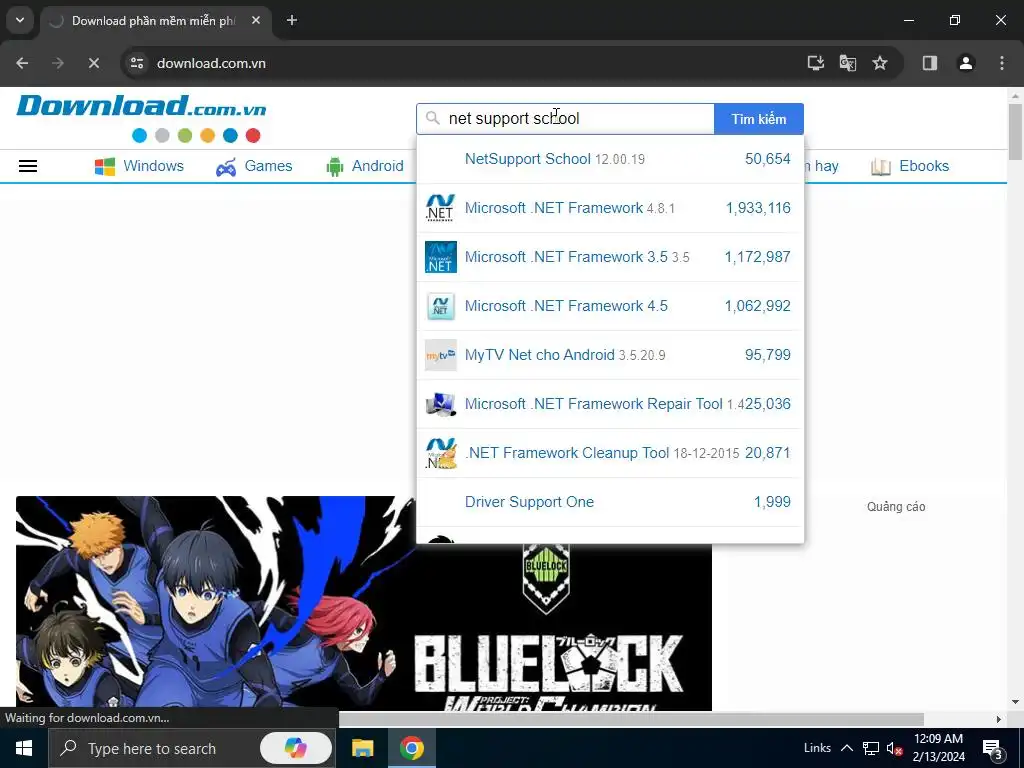Open the Games category link

[268, 166]
